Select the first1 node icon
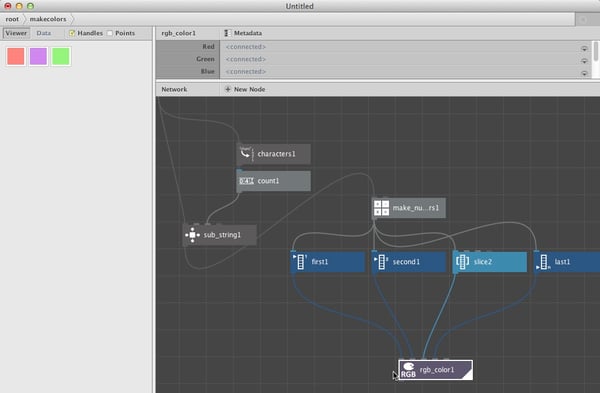This screenshot has height=393, width=600. tap(300, 262)
